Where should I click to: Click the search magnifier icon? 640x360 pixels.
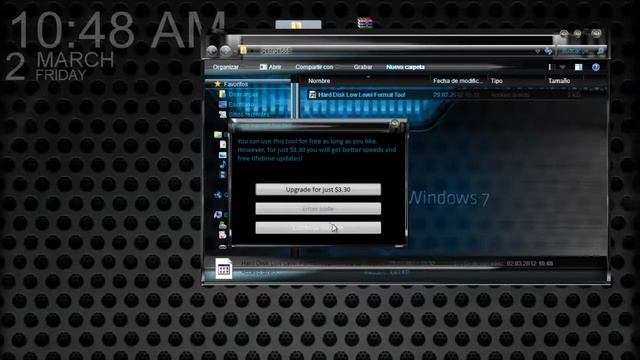click(600, 51)
